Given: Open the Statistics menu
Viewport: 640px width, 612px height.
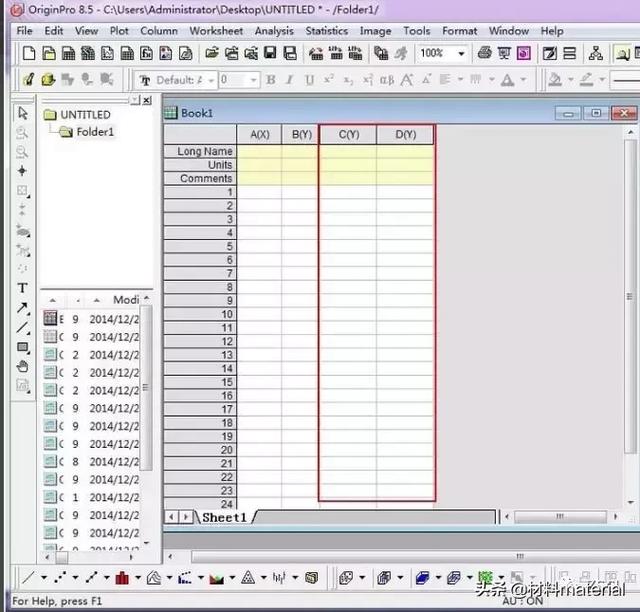Looking at the screenshot, I should pos(327,31).
